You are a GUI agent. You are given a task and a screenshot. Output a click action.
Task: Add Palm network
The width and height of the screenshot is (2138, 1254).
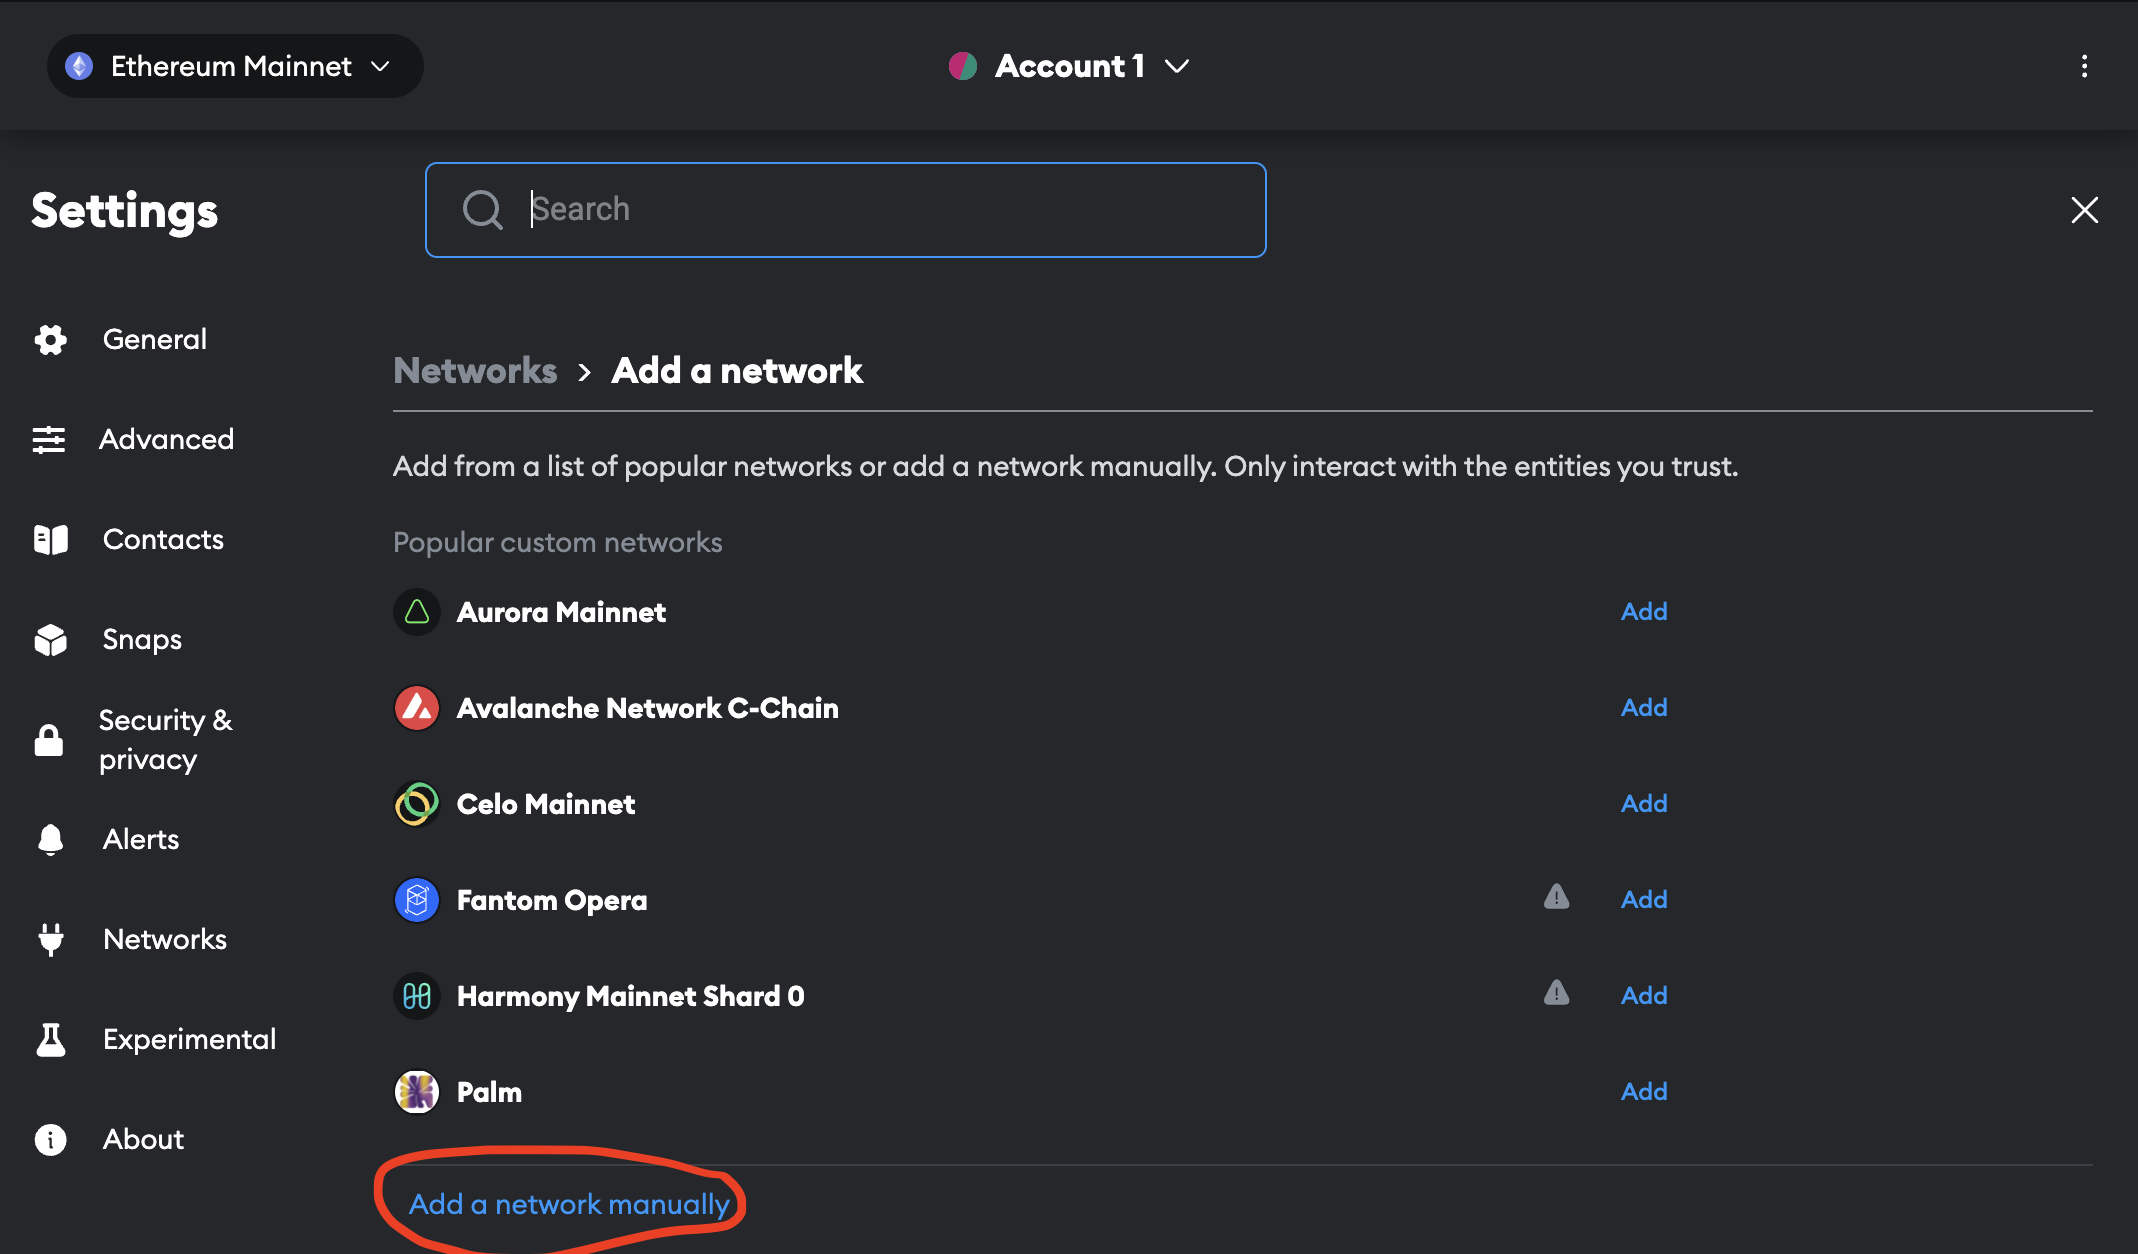[1644, 1092]
